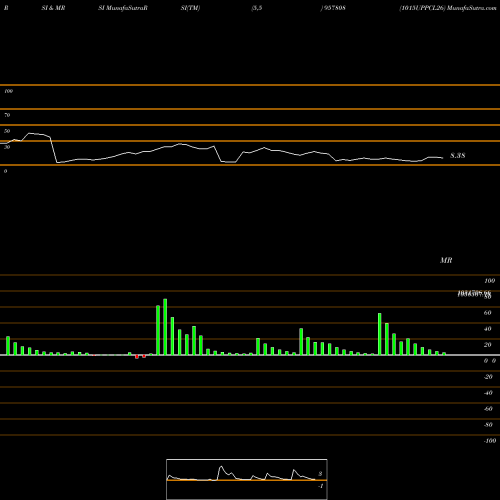Click the 'SI & MR' header text
The height and width of the screenshot is (500, 500).
(x=53, y=8)
